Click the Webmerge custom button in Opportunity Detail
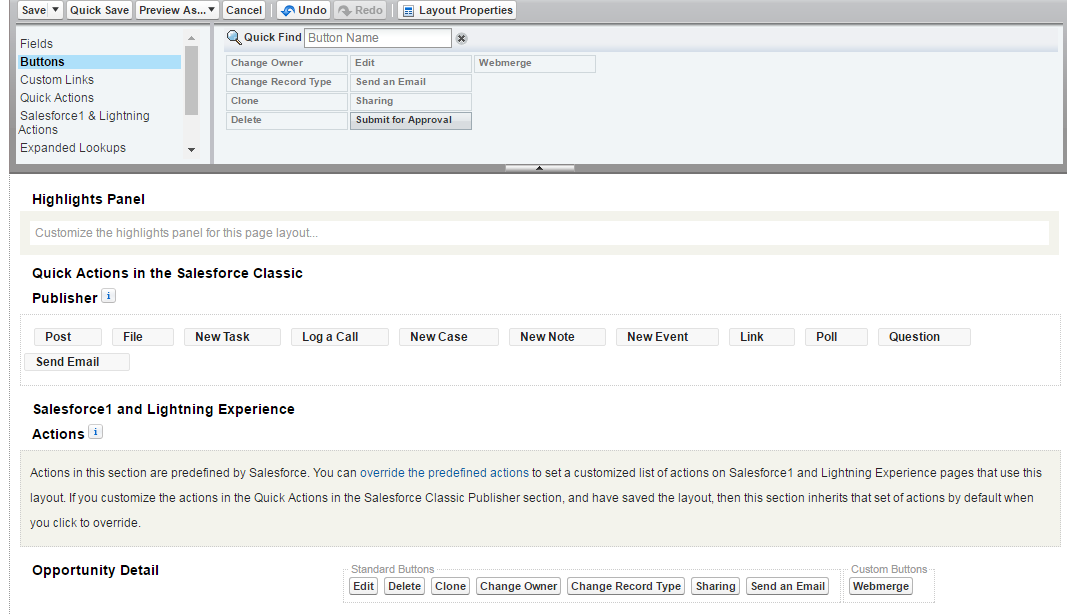Screen dimensions: 1067x615 [x=880, y=586]
